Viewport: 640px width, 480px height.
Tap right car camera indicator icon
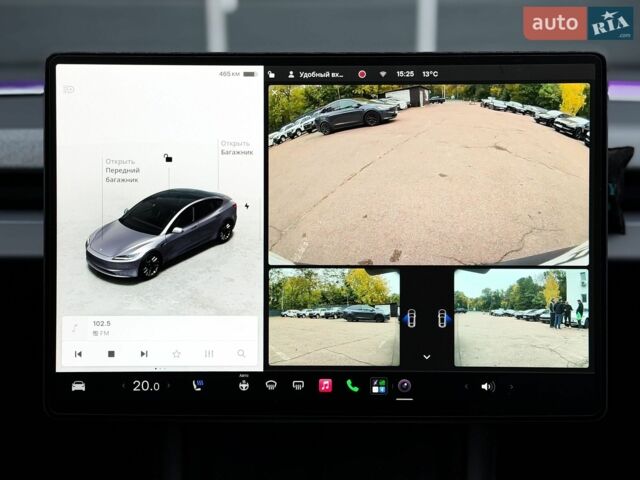point(444,318)
